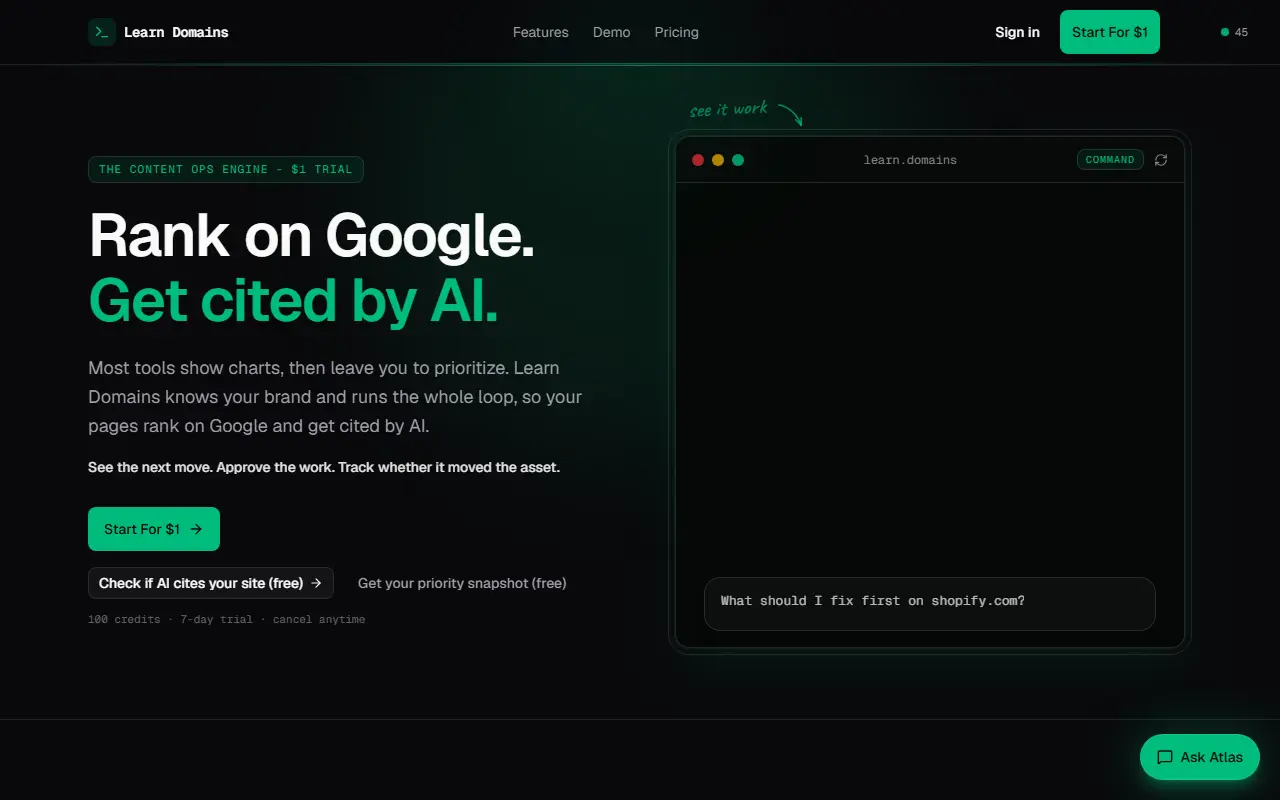1280x800 pixels.
Task: Click the shopify.com prompt input field
Action: (x=930, y=603)
